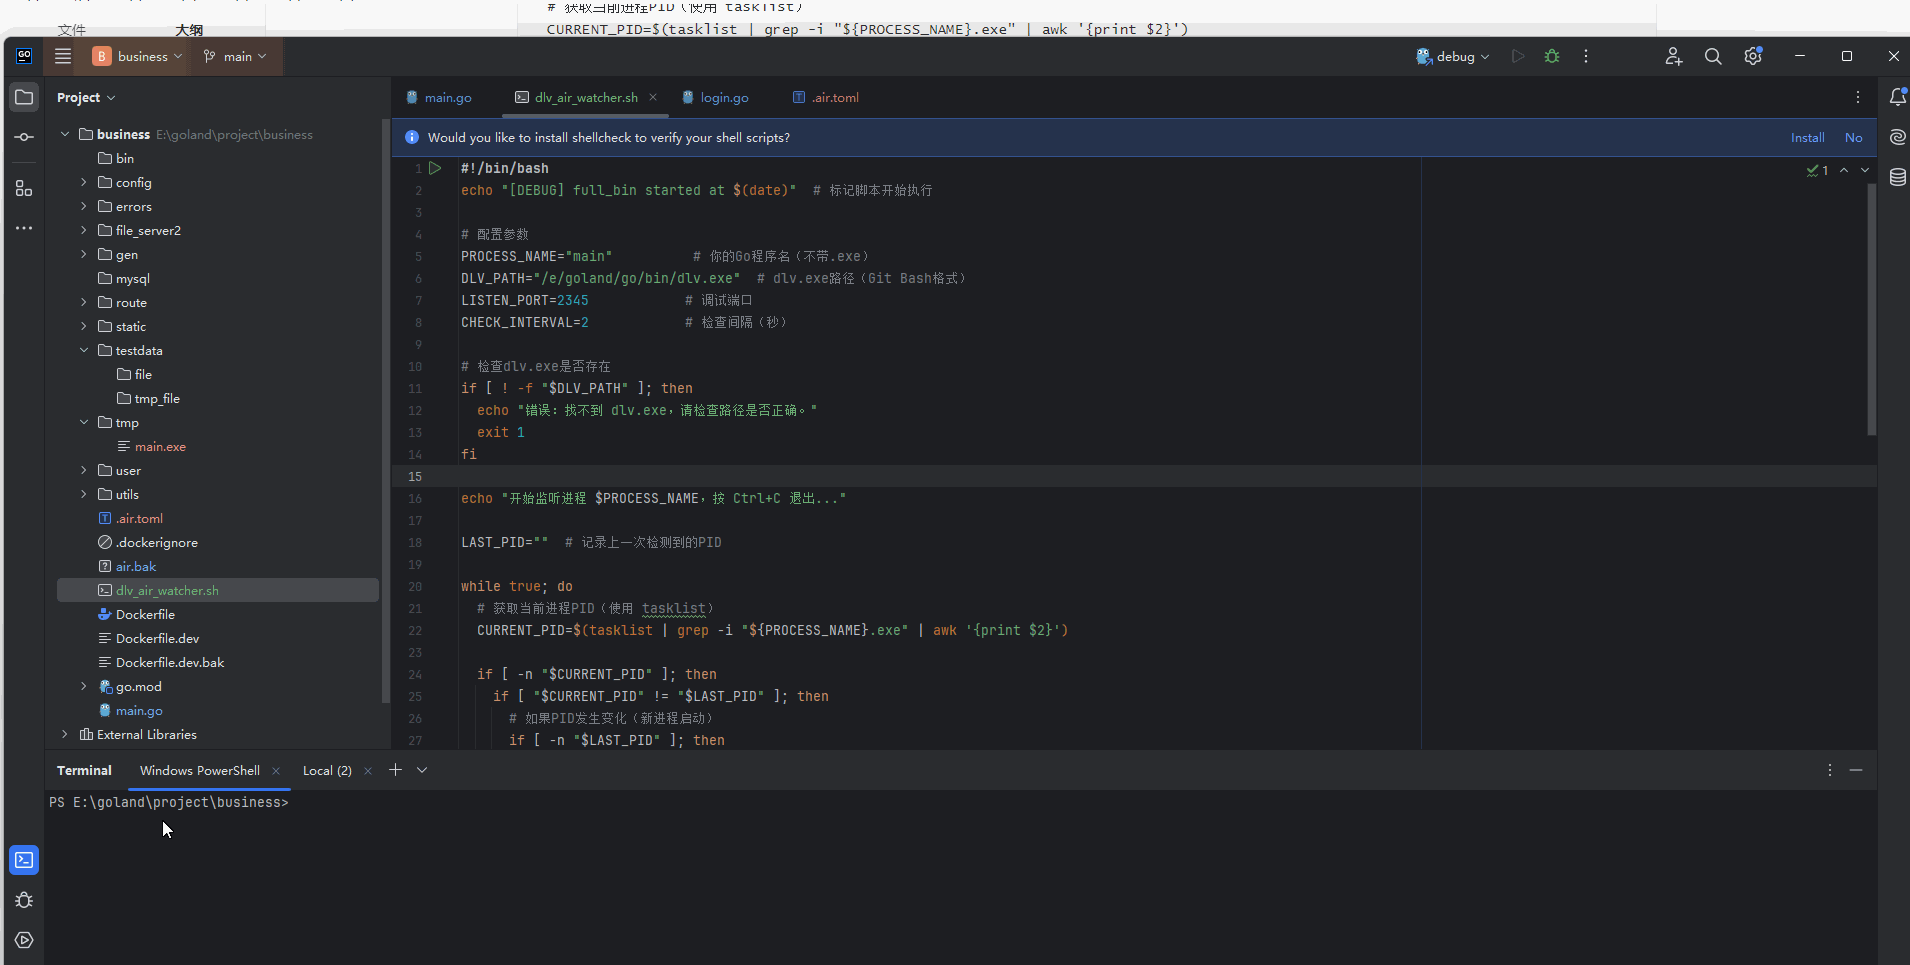Open the debug run configuration dropdown
Screen dimensions: 1910x965
point(1453,56)
